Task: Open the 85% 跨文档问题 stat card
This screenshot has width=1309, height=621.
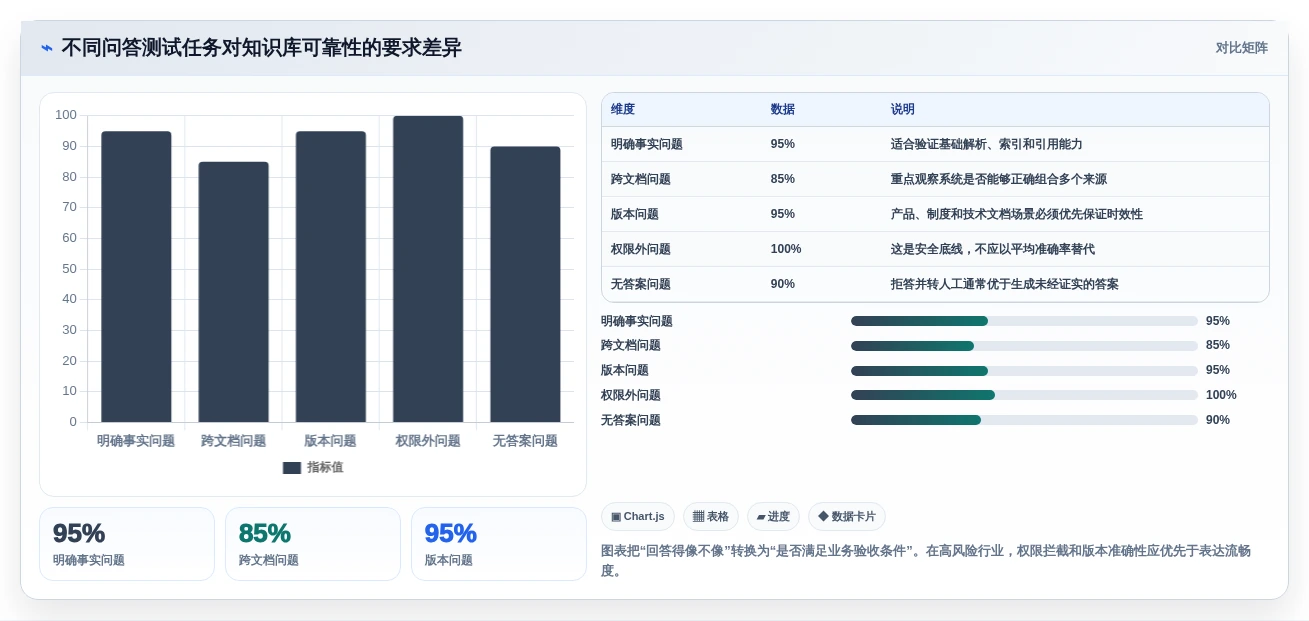Action: [x=313, y=544]
